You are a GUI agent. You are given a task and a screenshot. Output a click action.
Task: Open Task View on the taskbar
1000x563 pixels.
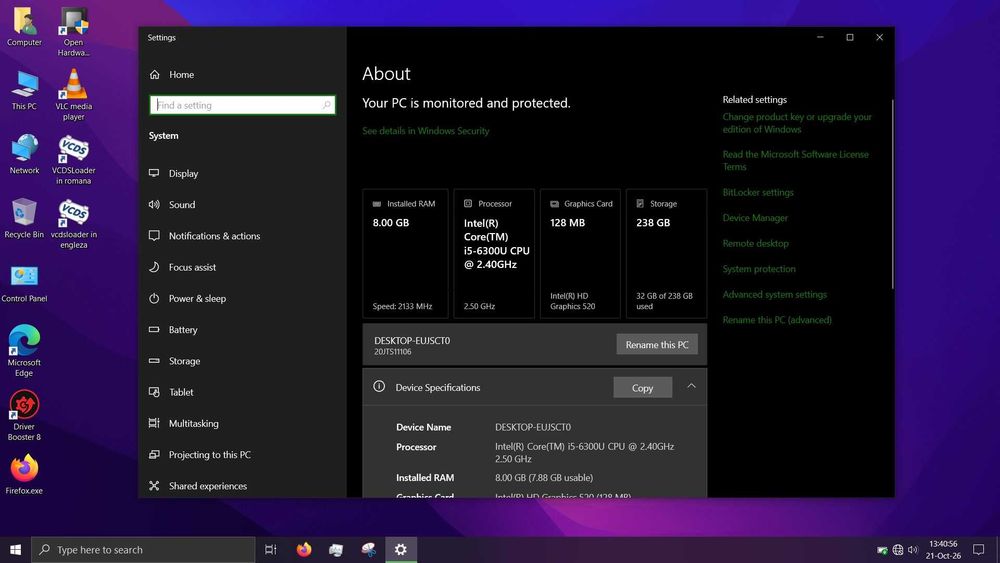(271, 550)
